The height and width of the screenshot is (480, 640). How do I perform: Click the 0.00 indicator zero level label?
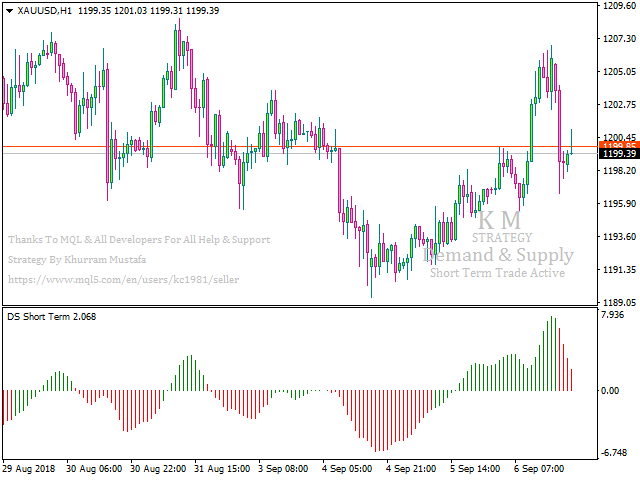point(611,391)
